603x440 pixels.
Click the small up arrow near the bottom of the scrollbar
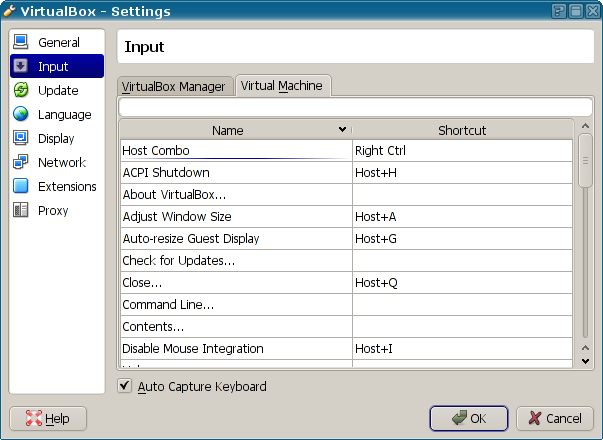[585, 348]
